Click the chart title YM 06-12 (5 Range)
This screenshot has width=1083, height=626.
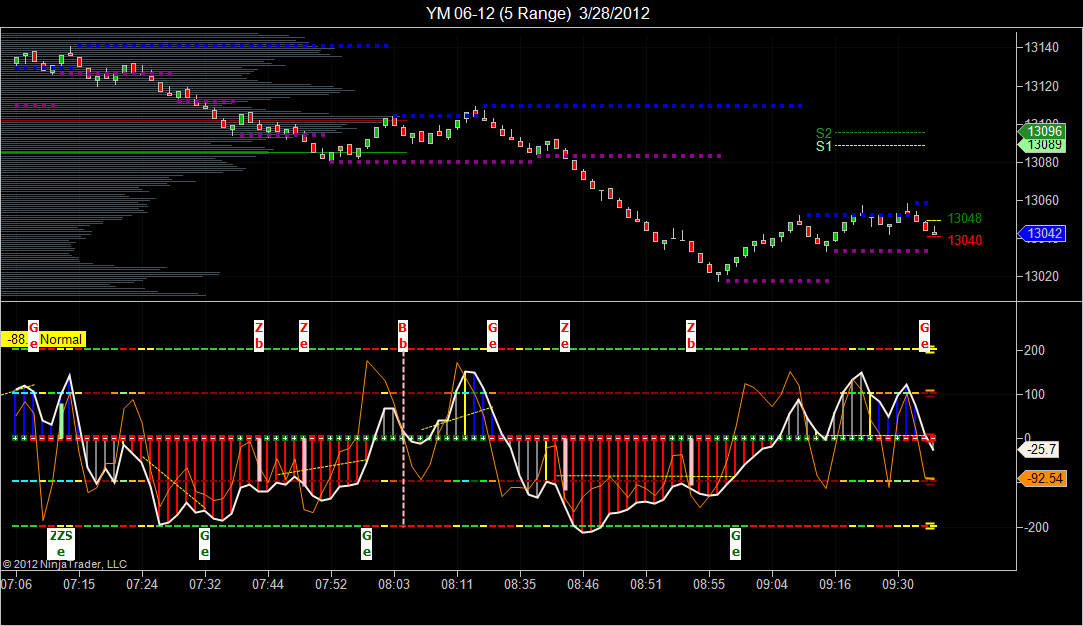[499, 13]
